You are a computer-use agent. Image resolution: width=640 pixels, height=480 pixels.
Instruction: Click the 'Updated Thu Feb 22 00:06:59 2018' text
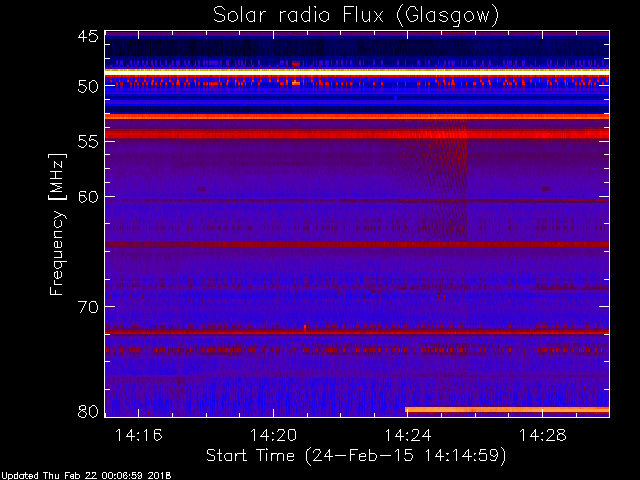86,476
